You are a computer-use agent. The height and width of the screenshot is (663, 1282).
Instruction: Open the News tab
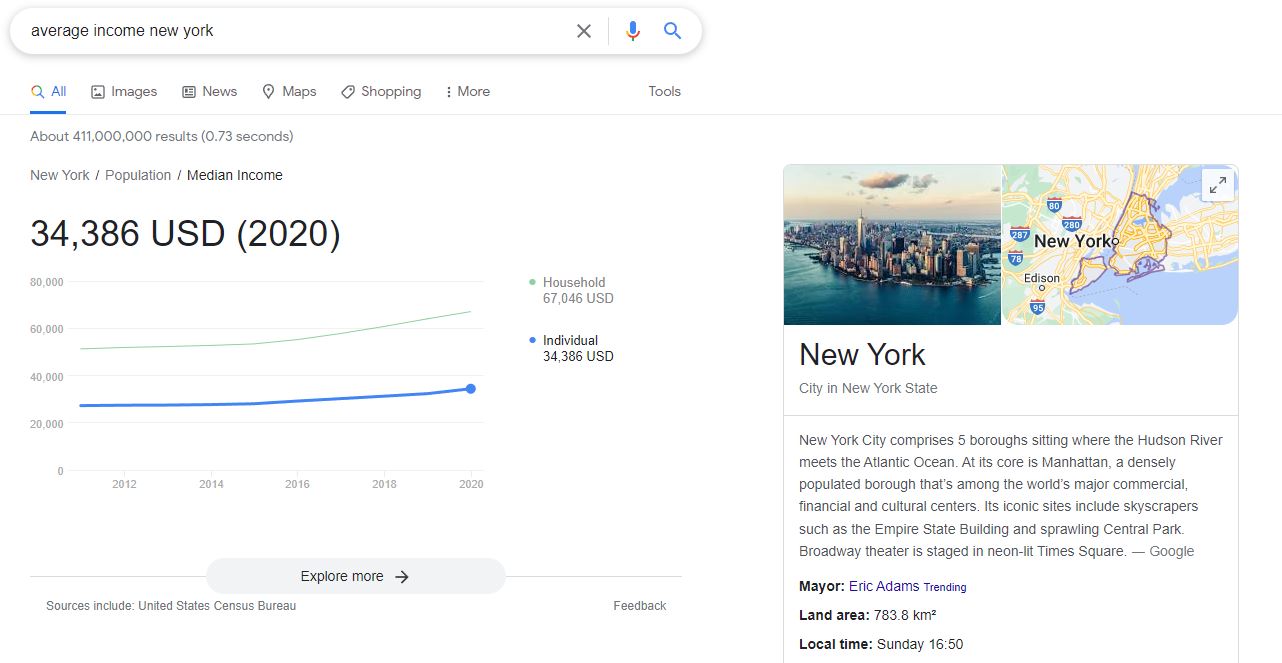pyautogui.click(x=210, y=92)
